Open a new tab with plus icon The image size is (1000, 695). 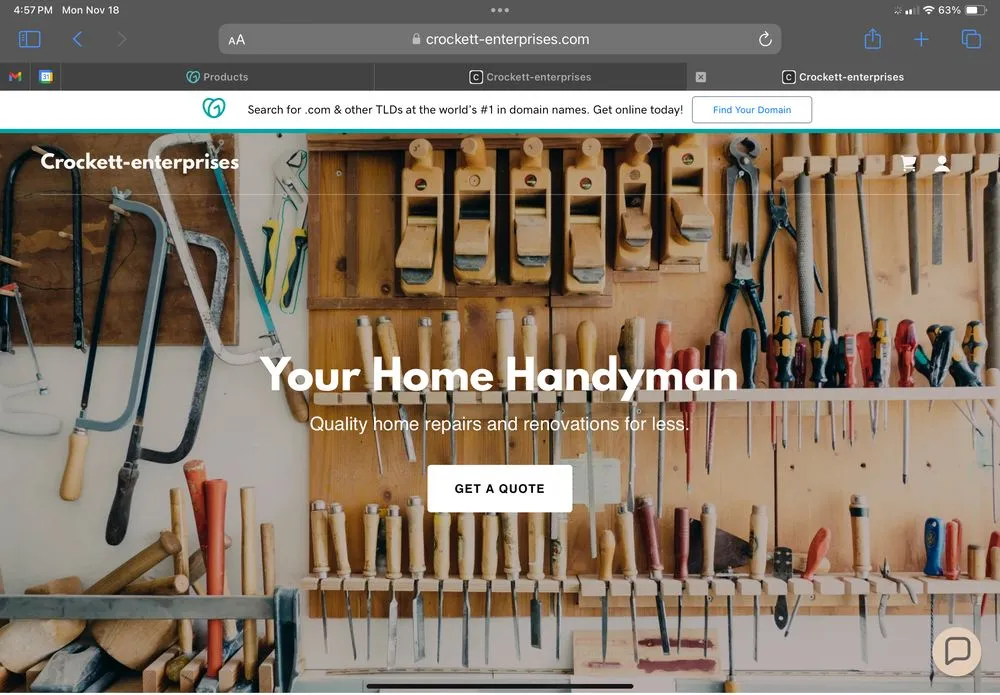click(x=921, y=39)
